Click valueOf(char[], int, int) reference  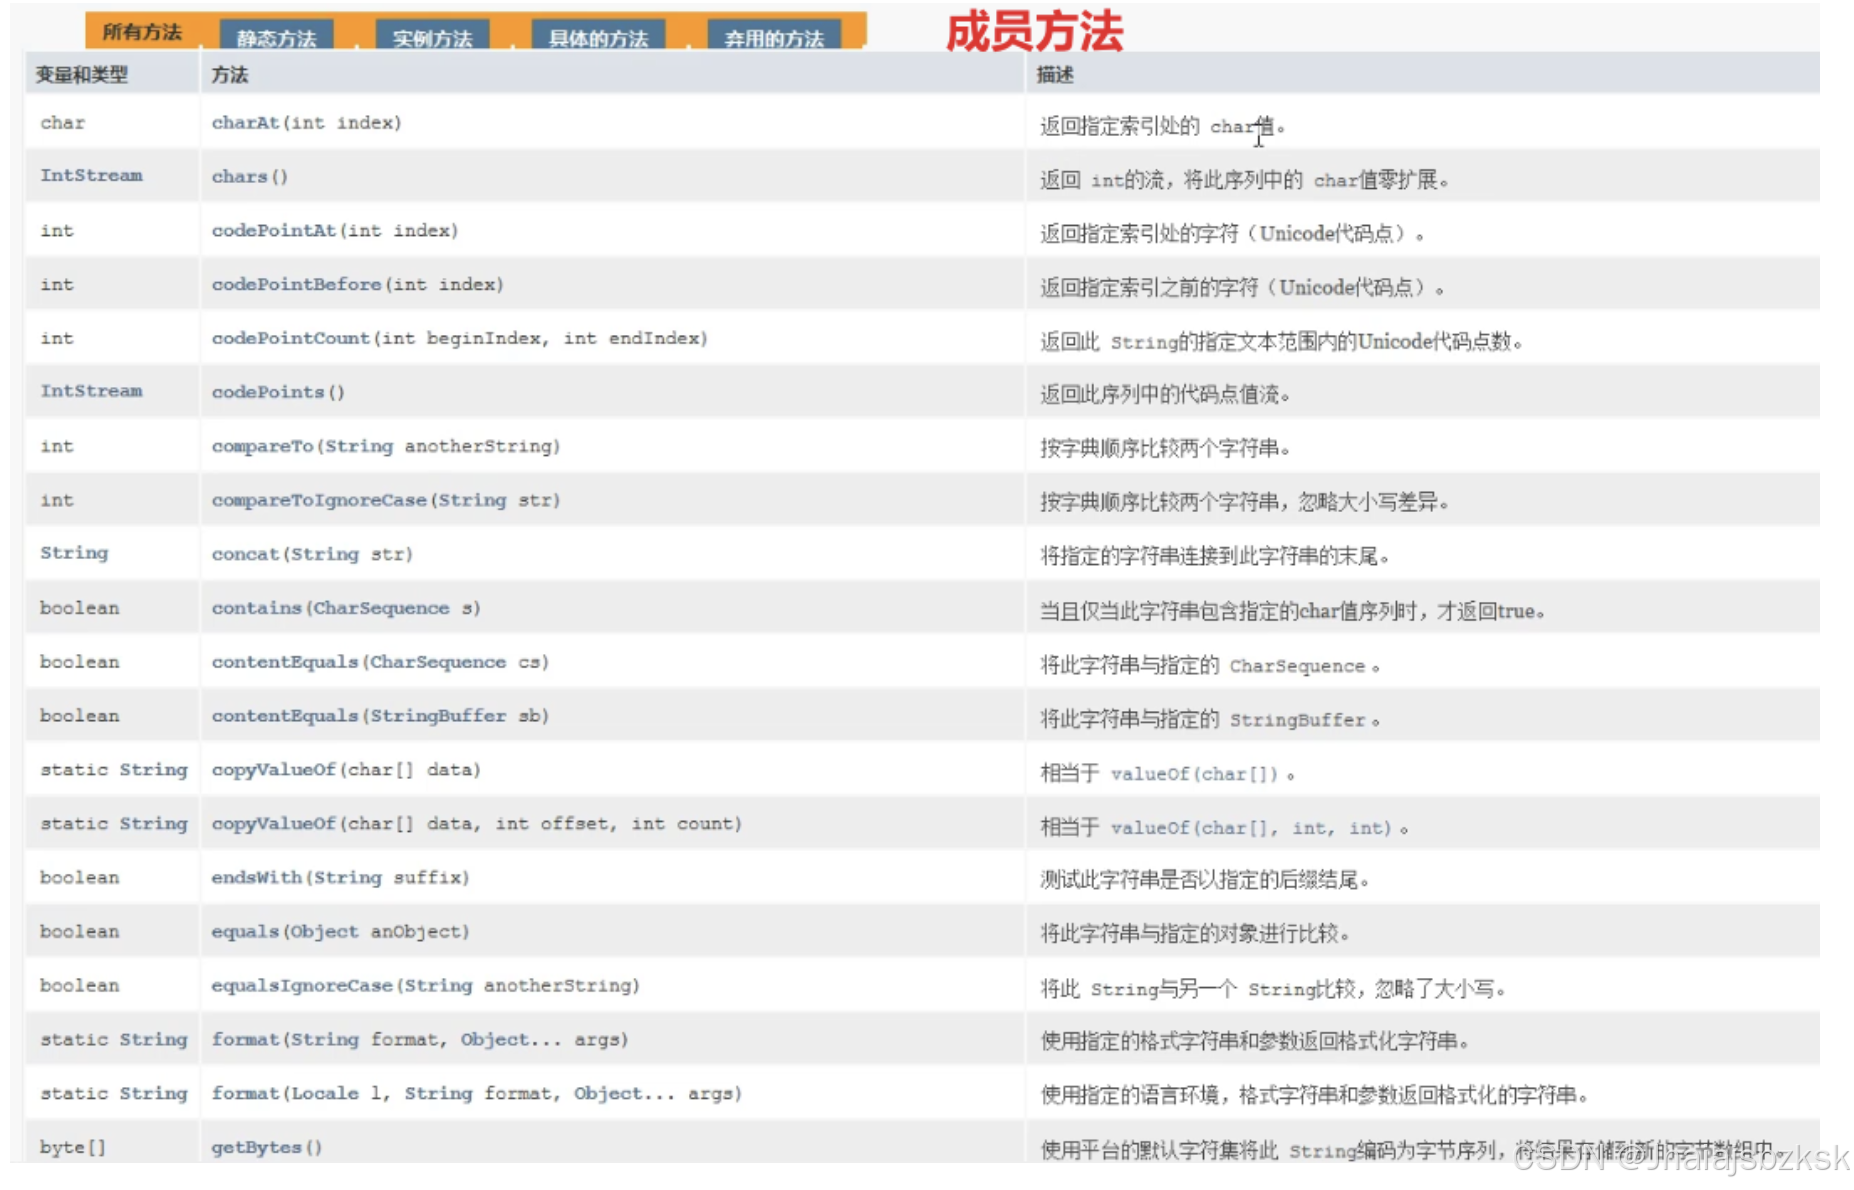[1251, 828]
